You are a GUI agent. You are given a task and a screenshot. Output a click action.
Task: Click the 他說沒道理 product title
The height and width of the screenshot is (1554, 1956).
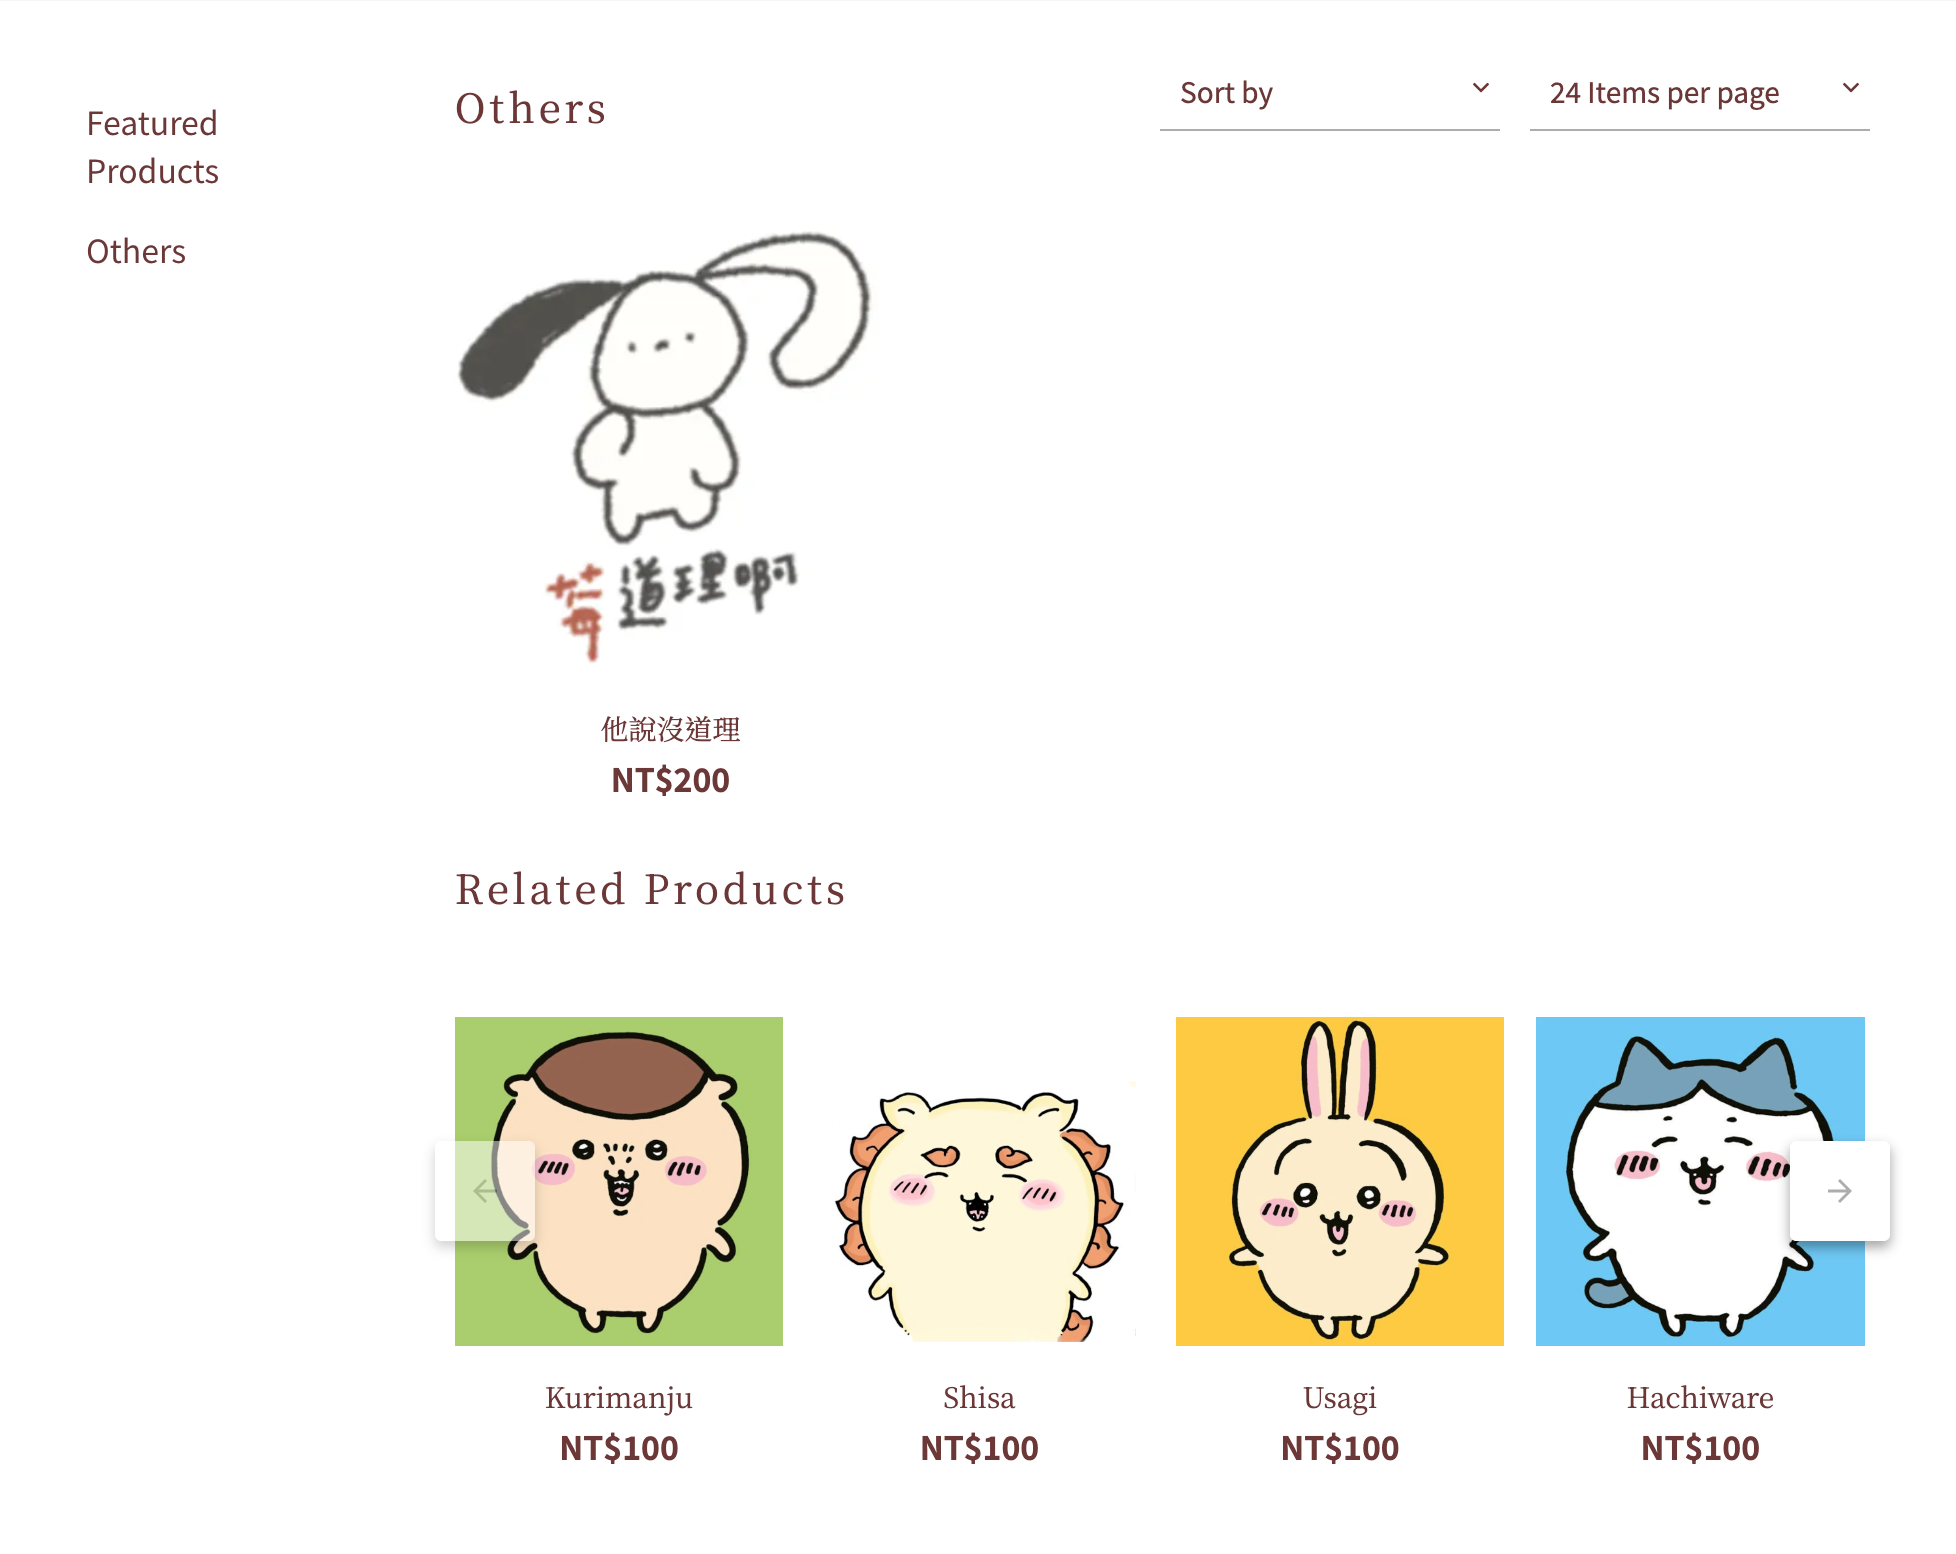tap(670, 729)
